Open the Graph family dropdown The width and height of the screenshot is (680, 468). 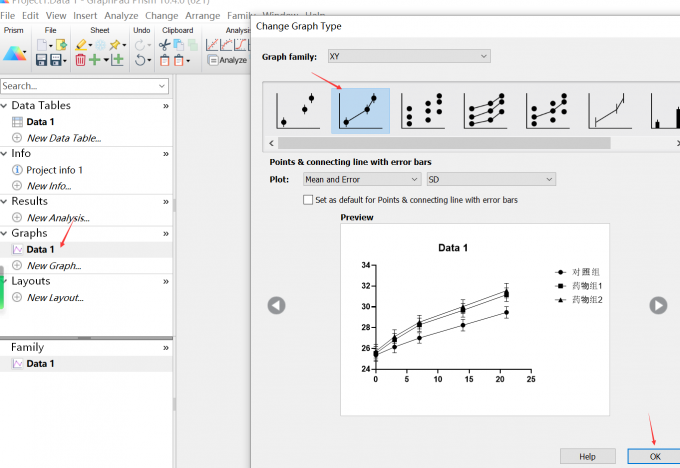click(x=409, y=56)
